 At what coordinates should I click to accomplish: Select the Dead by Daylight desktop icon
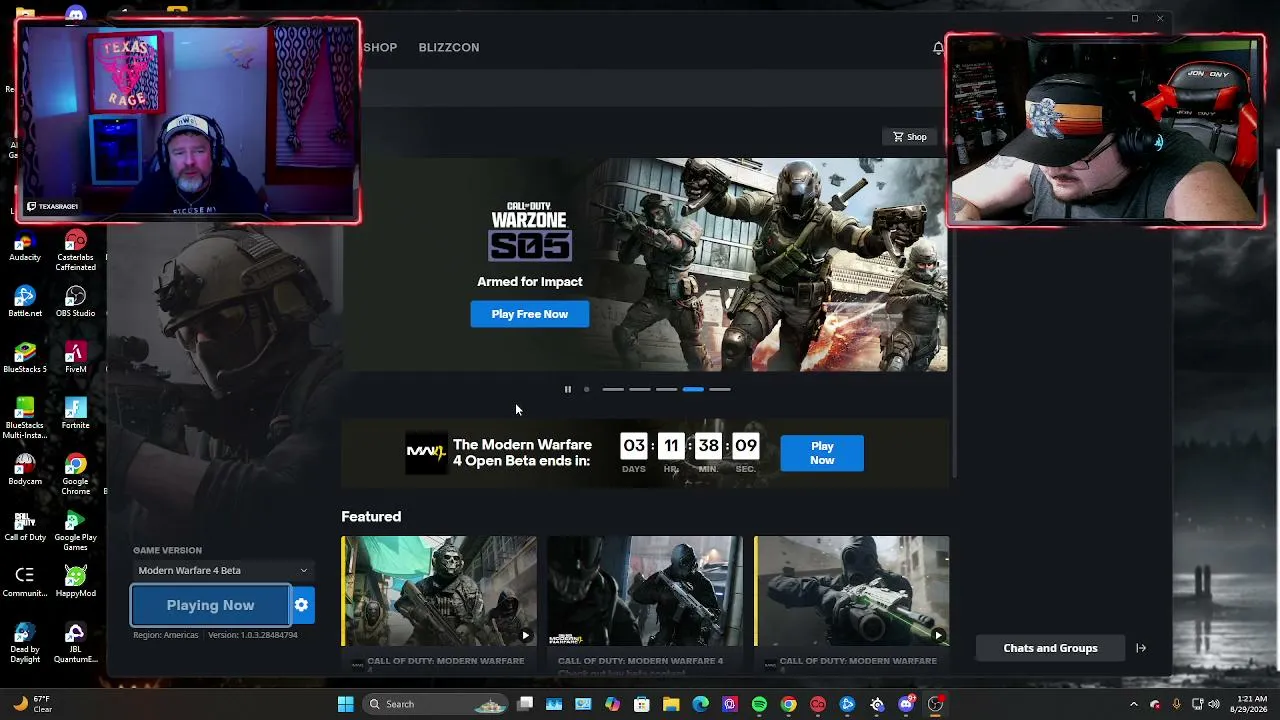pyautogui.click(x=25, y=642)
